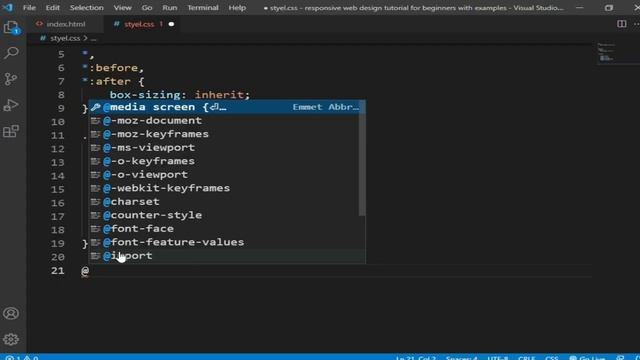
Task: Switch to the index.html tab
Action: [x=65, y=24]
